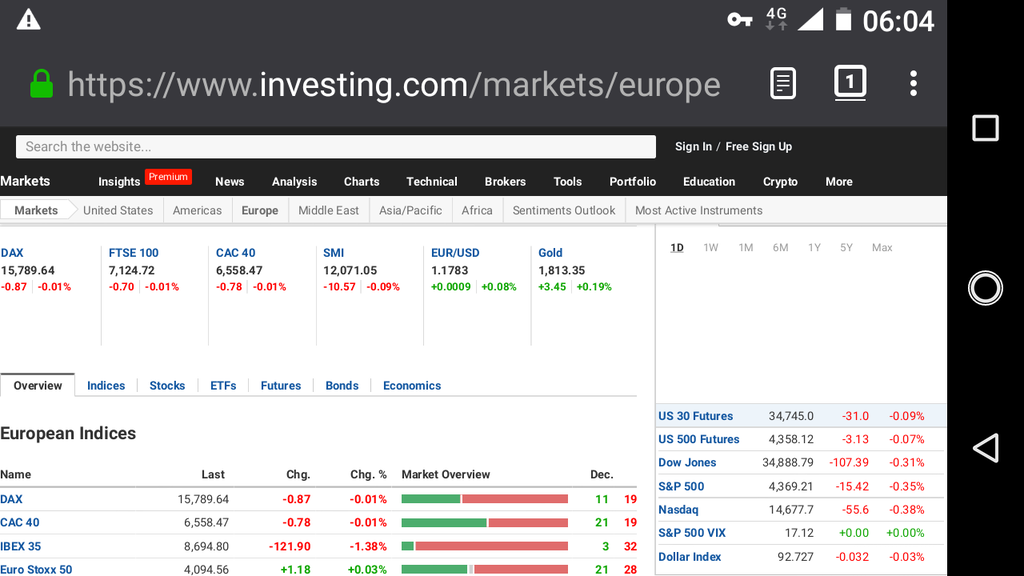The image size is (1024, 576).
Task: Tap the browser address bar URL
Action: click(394, 85)
